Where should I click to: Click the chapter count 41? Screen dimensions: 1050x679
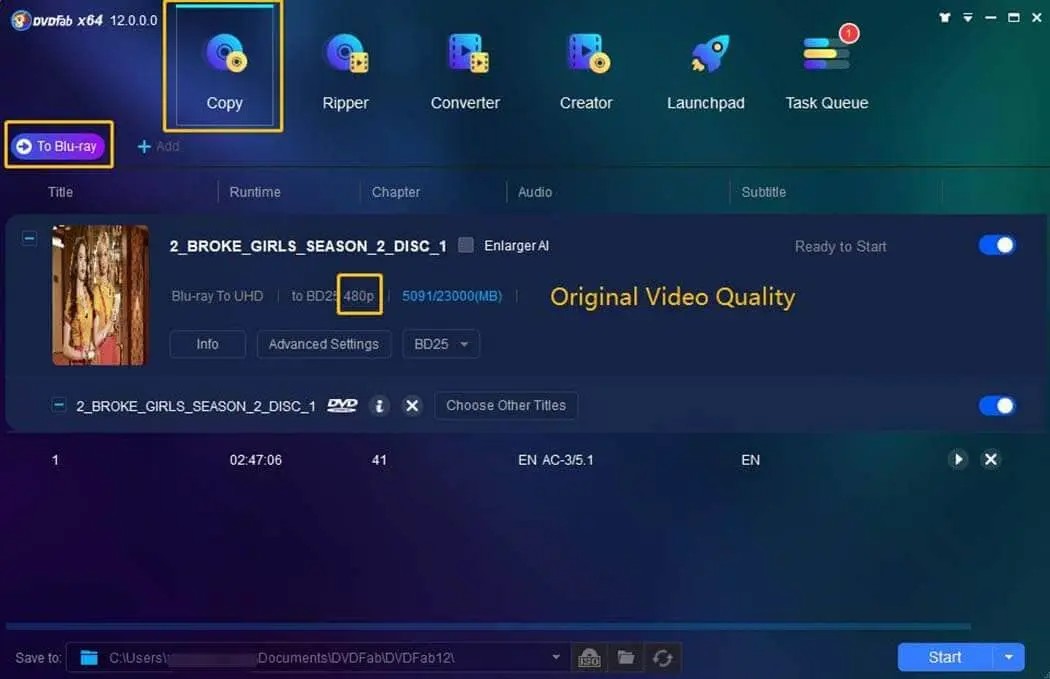tap(379, 460)
